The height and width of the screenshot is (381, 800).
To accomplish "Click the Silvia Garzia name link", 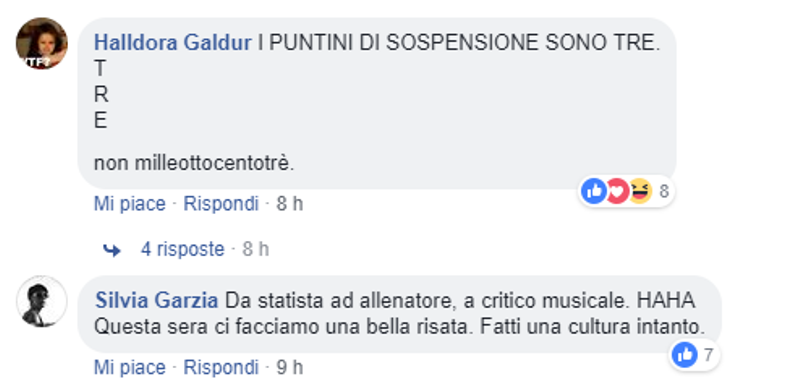I will tap(157, 301).
